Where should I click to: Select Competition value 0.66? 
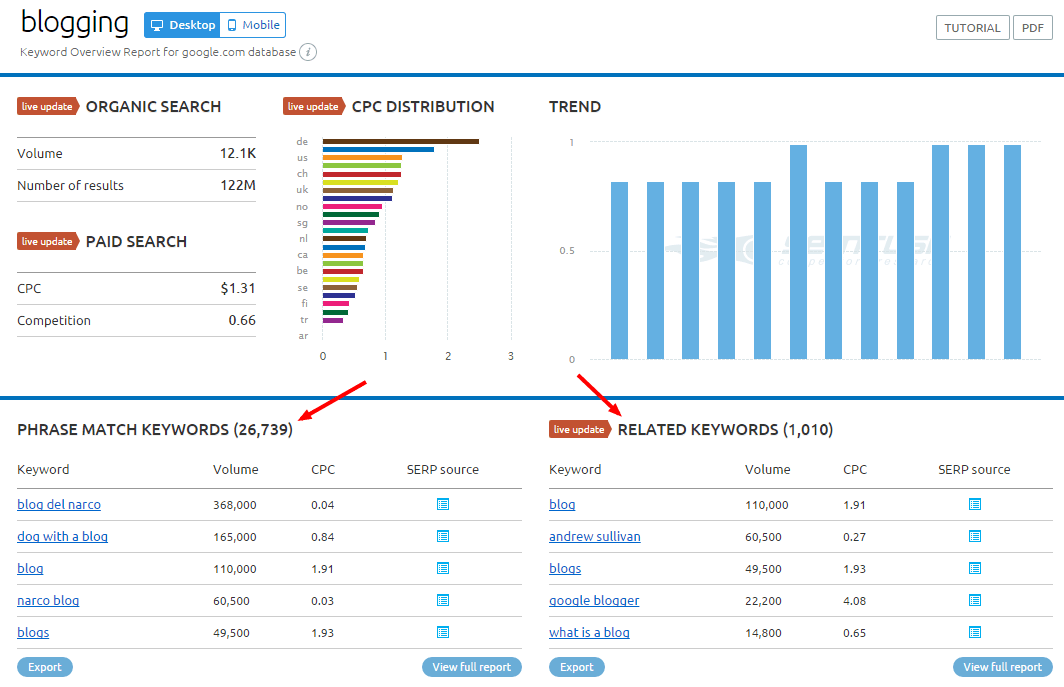pyautogui.click(x=242, y=320)
